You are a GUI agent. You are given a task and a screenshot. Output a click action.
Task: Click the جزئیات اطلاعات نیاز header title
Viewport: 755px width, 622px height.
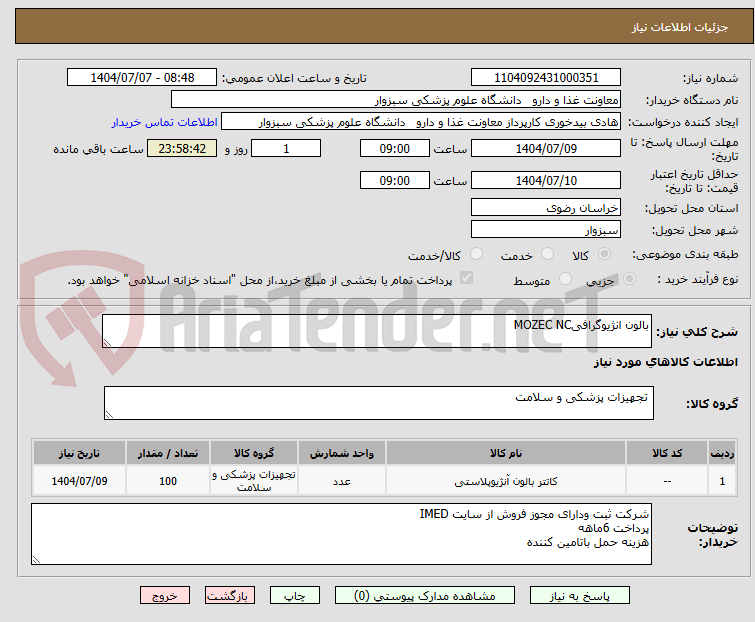[679, 27]
